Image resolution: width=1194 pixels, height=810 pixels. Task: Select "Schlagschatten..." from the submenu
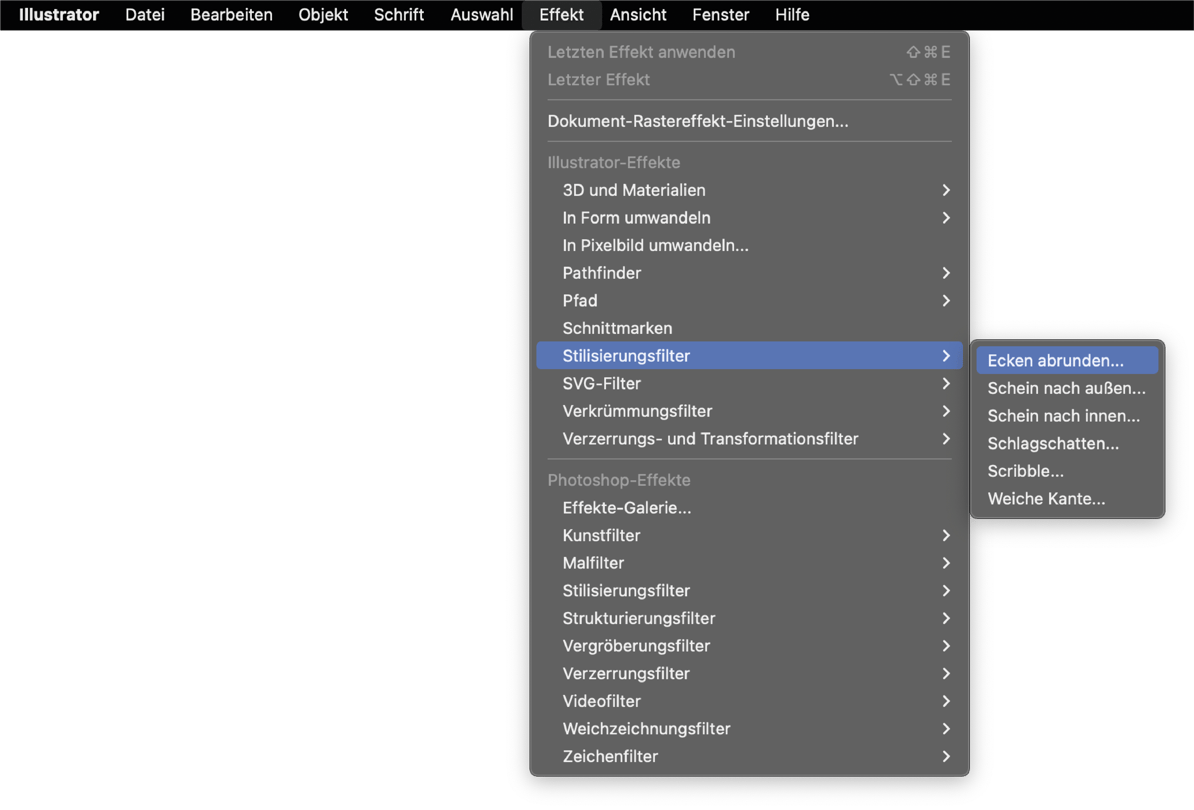pyautogui.click(x=1053, y=443)
